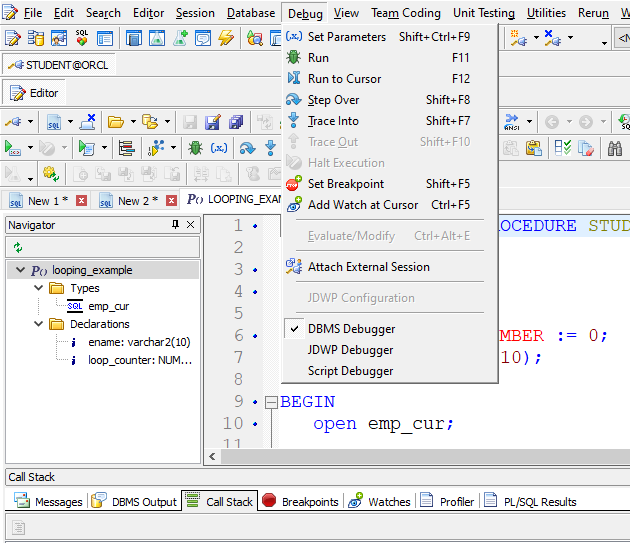This screenshot has width=630, height=543.
Task: Click Add Watch at Cursor
Action: click(390, 205)
